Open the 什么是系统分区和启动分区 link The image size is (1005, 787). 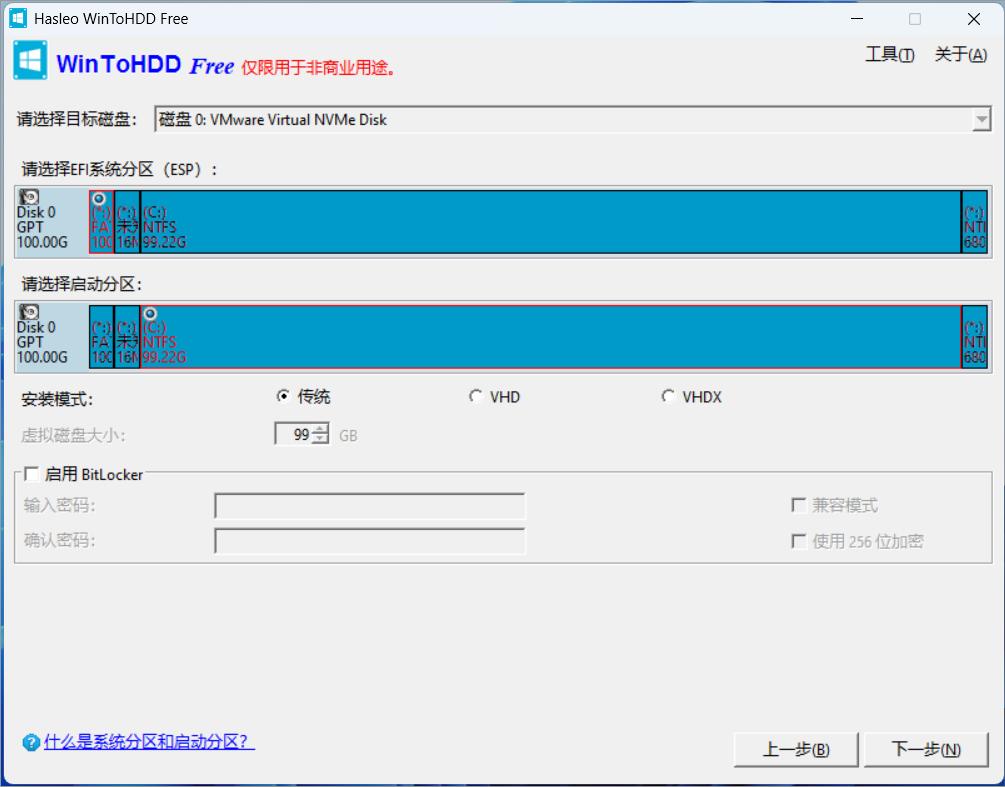(145, 742)
